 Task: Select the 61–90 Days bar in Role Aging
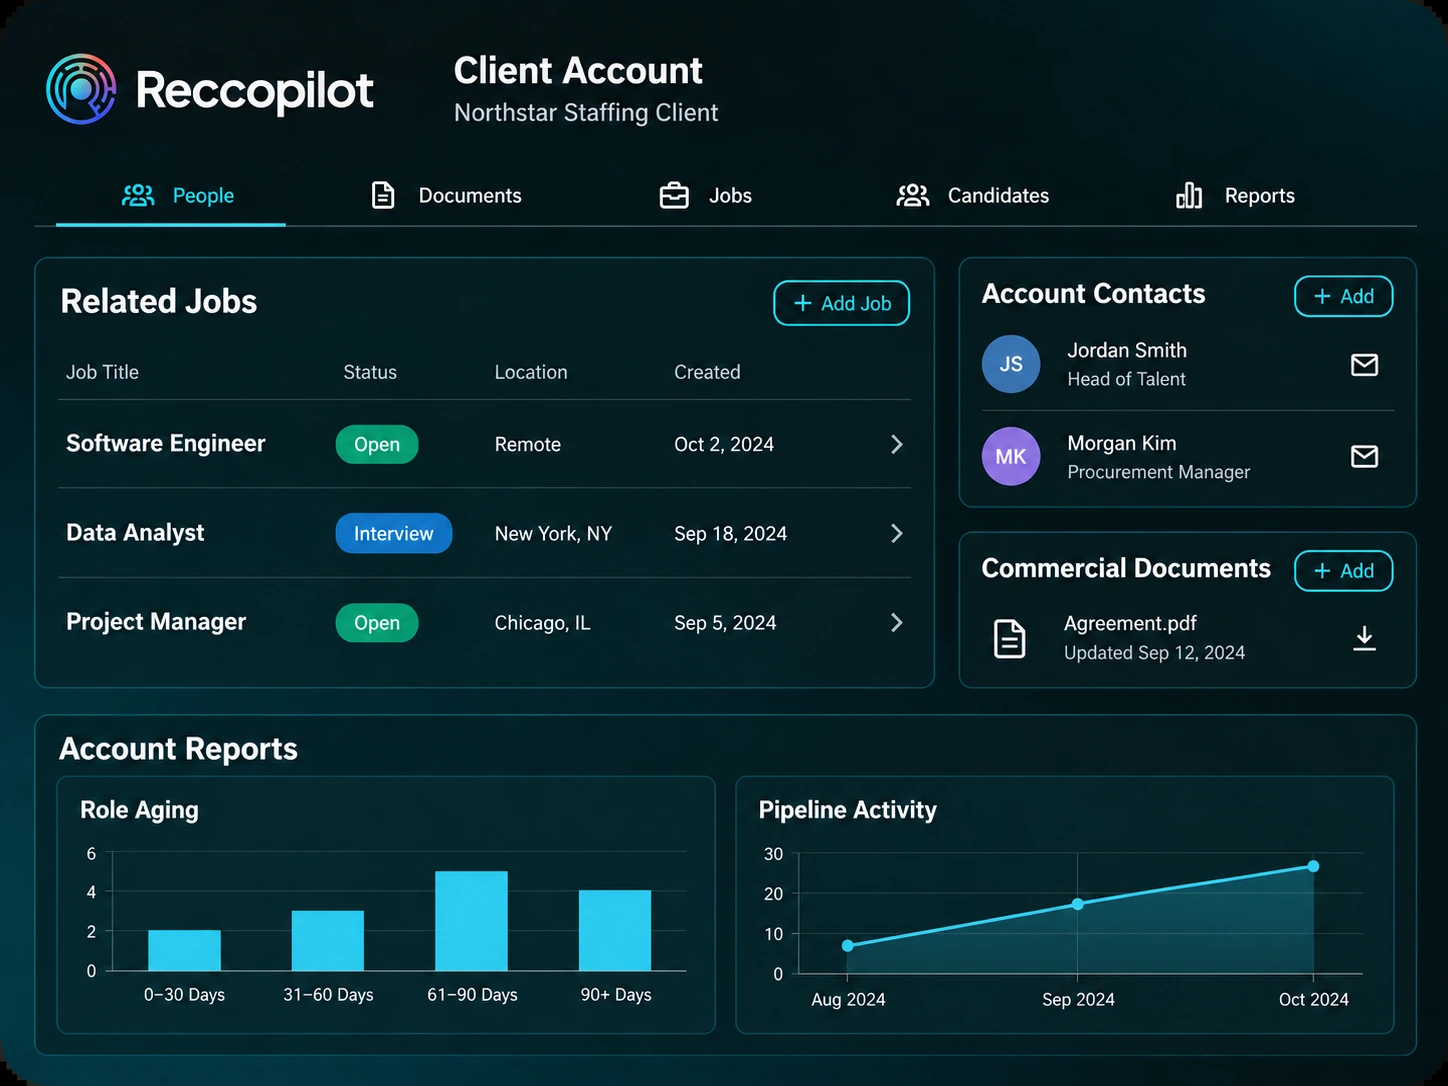pos(471,921)
